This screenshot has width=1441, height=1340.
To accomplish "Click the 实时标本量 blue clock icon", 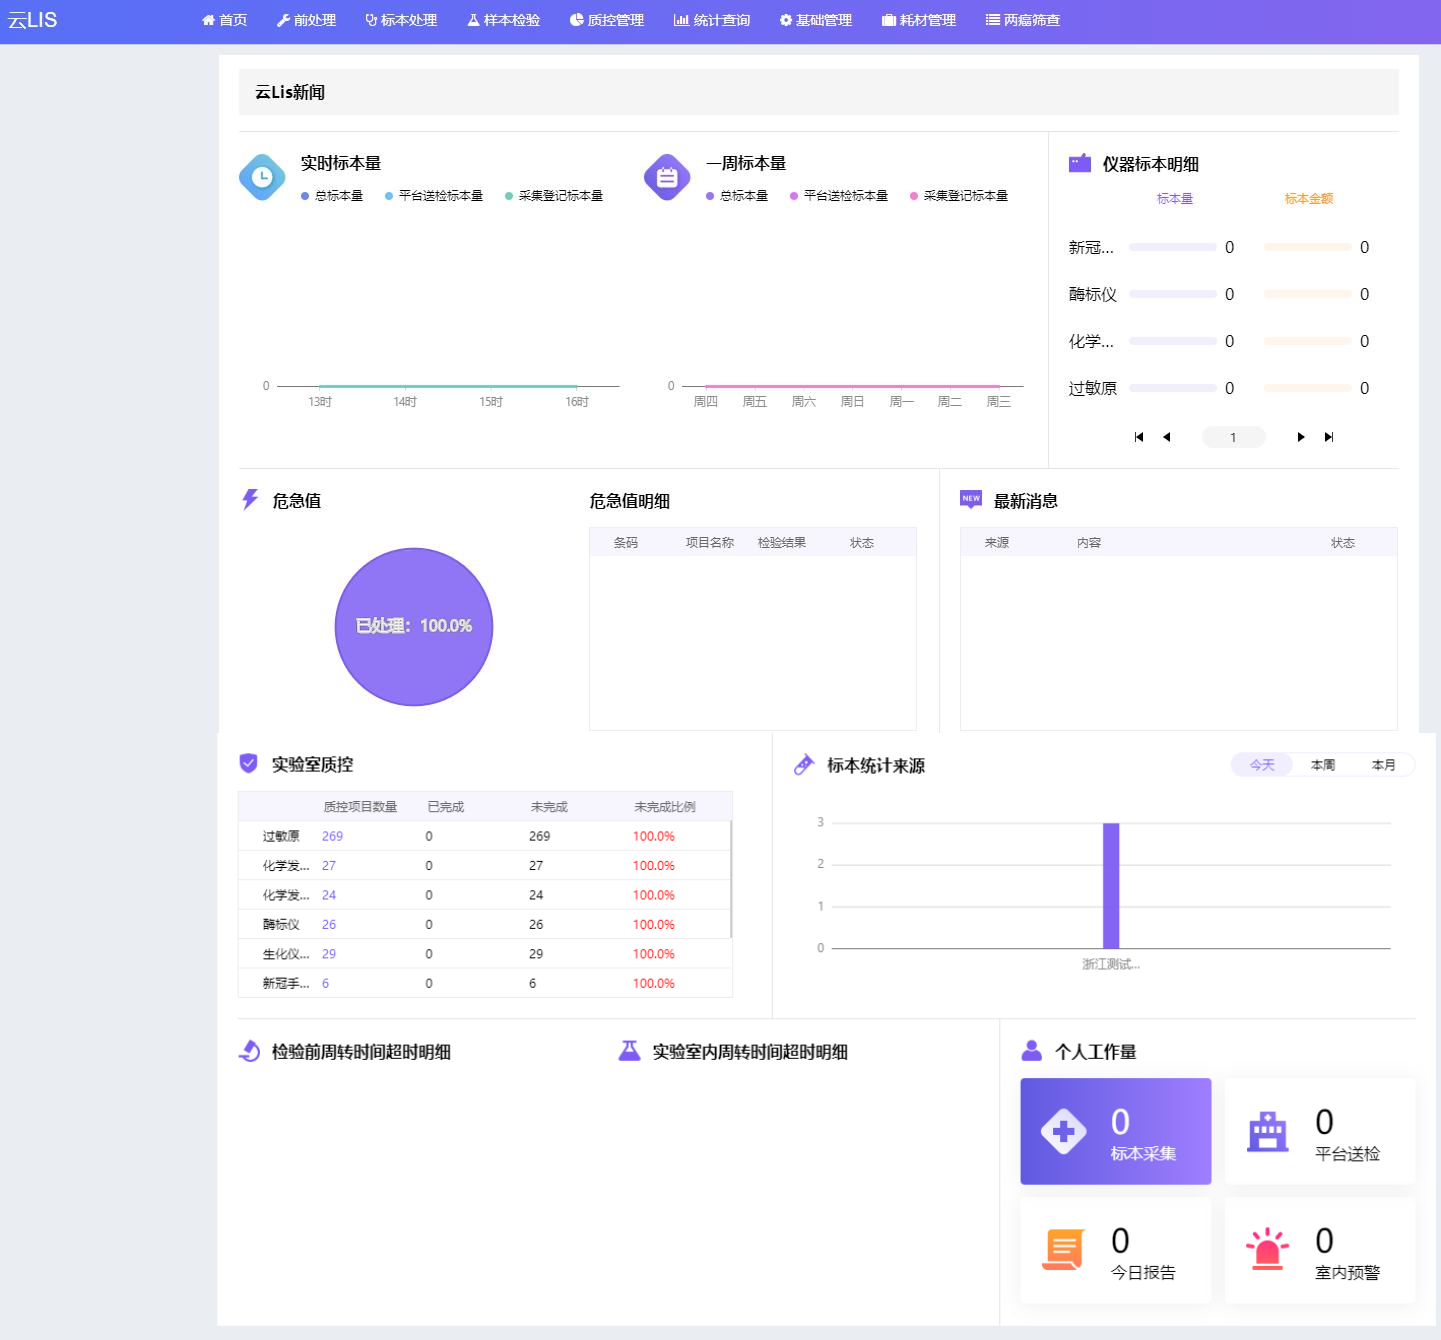I will [x=262, y=177].
